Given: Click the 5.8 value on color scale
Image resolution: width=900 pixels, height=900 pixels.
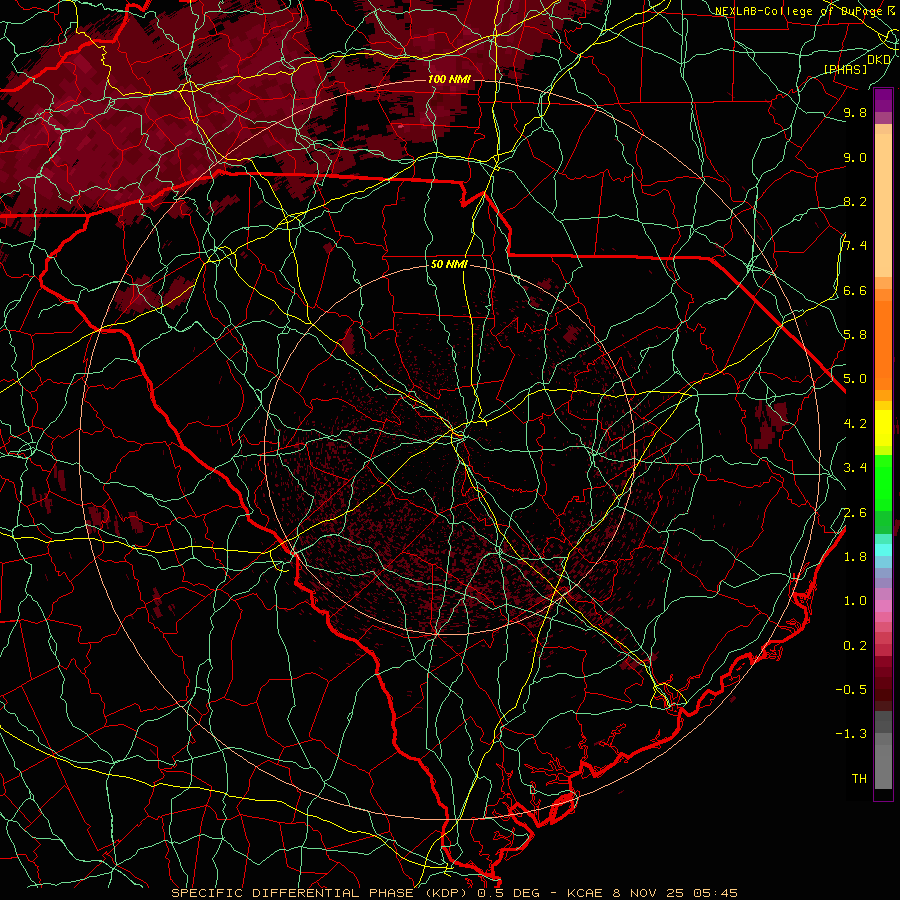Looking at the screenshot, I should point(855,335).
